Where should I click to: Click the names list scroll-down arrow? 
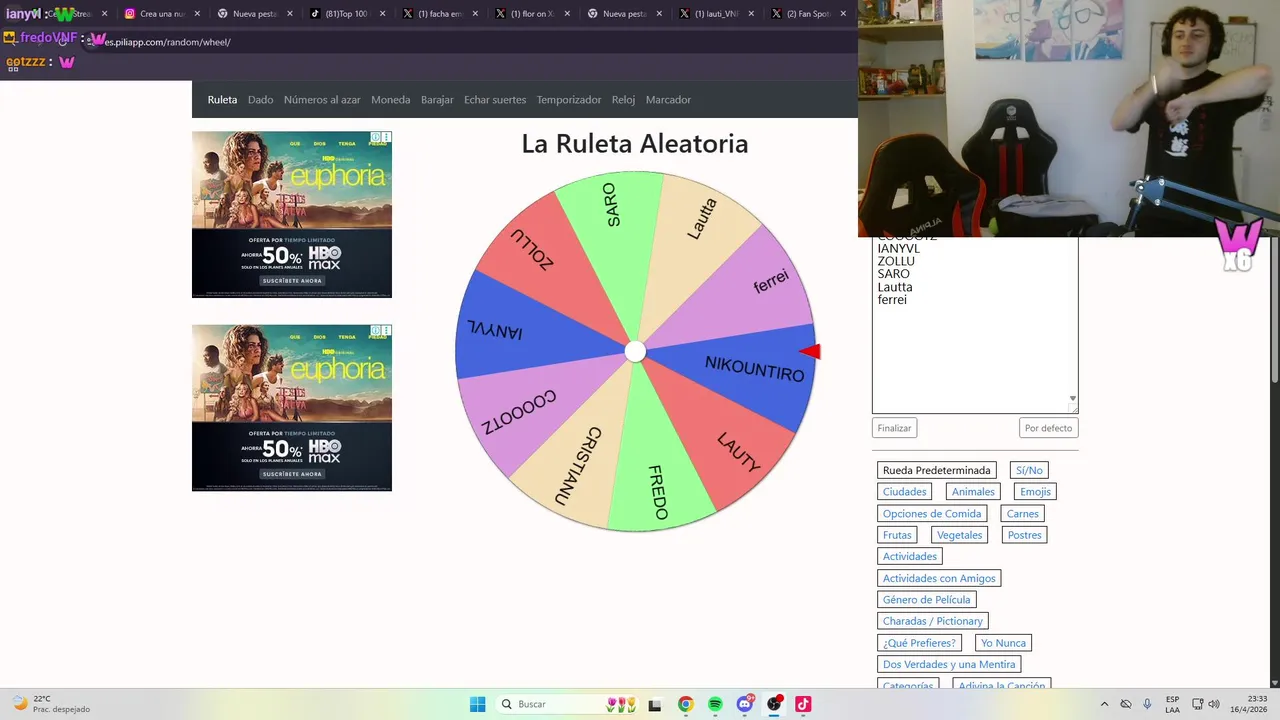(x=1073, y=399)
